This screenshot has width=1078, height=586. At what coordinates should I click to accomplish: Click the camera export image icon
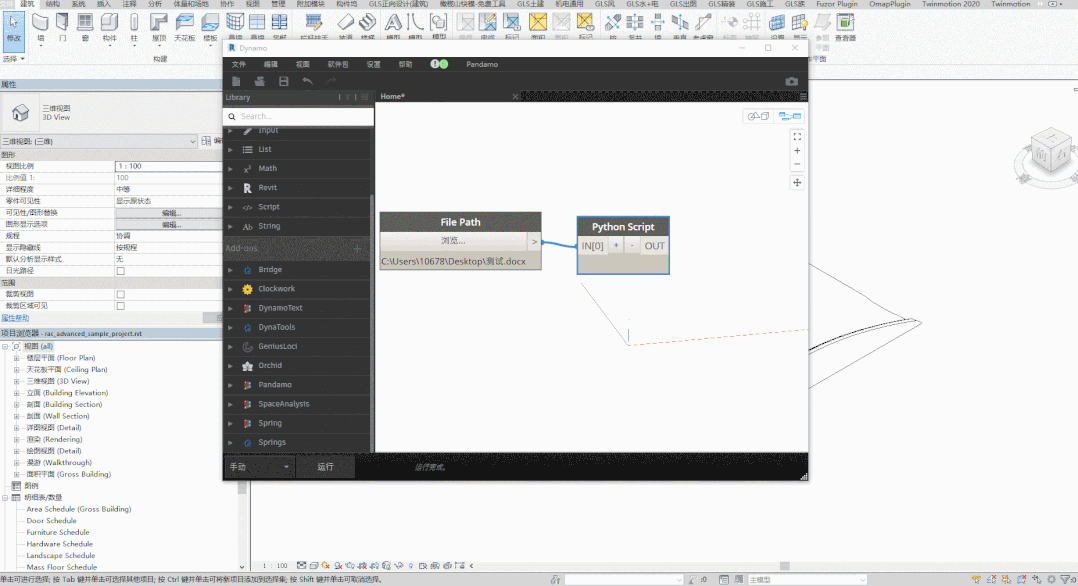click(791, 81)
